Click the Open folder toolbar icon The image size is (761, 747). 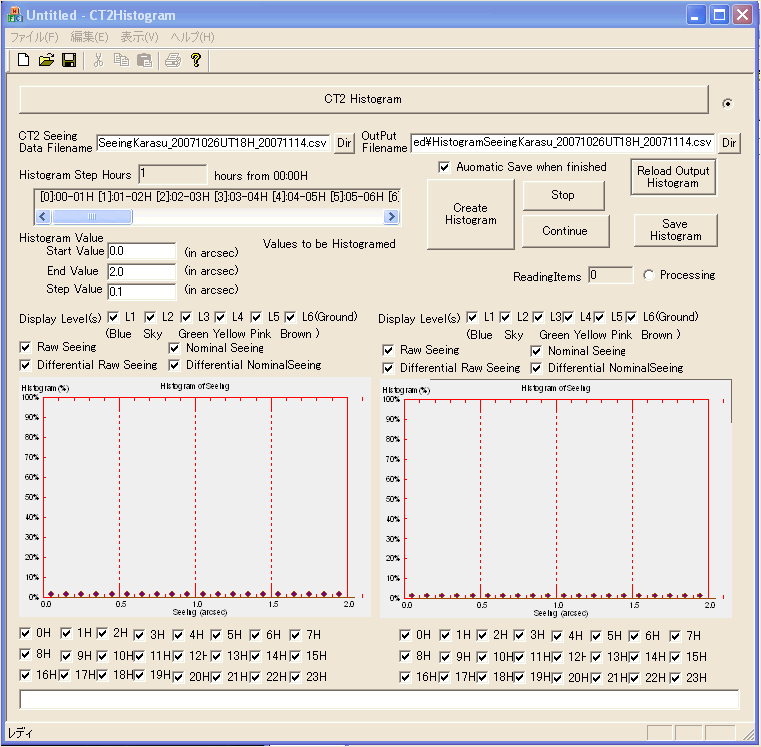pos(46,61)
